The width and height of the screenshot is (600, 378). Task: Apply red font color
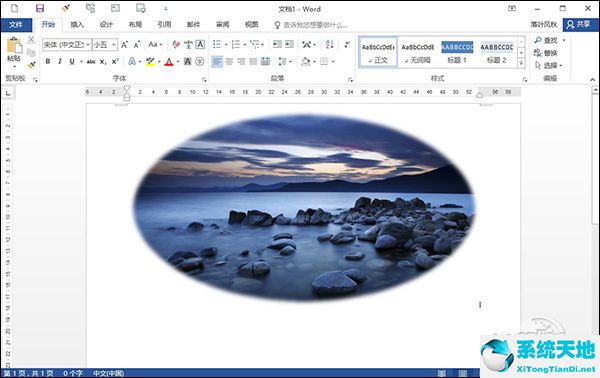169,61
